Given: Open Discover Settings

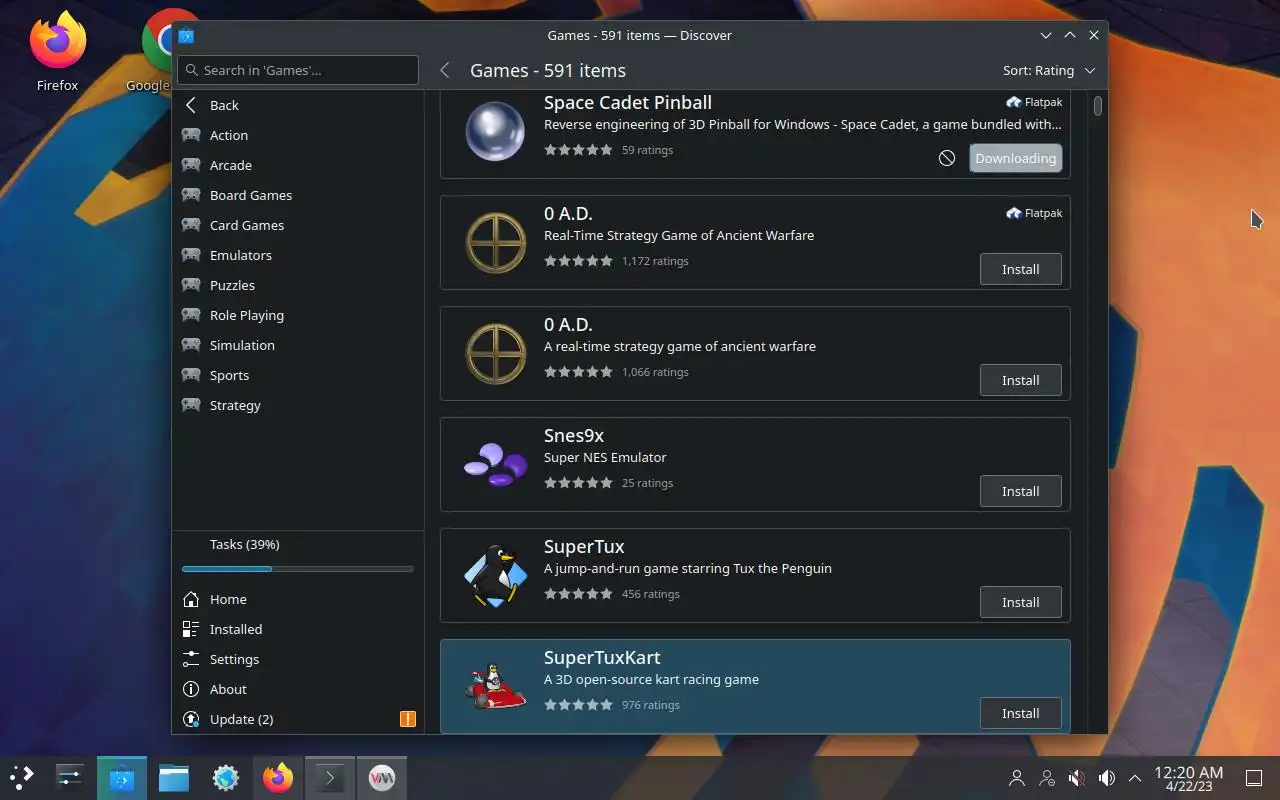Looking at the screenshot, I should [298, 659].
